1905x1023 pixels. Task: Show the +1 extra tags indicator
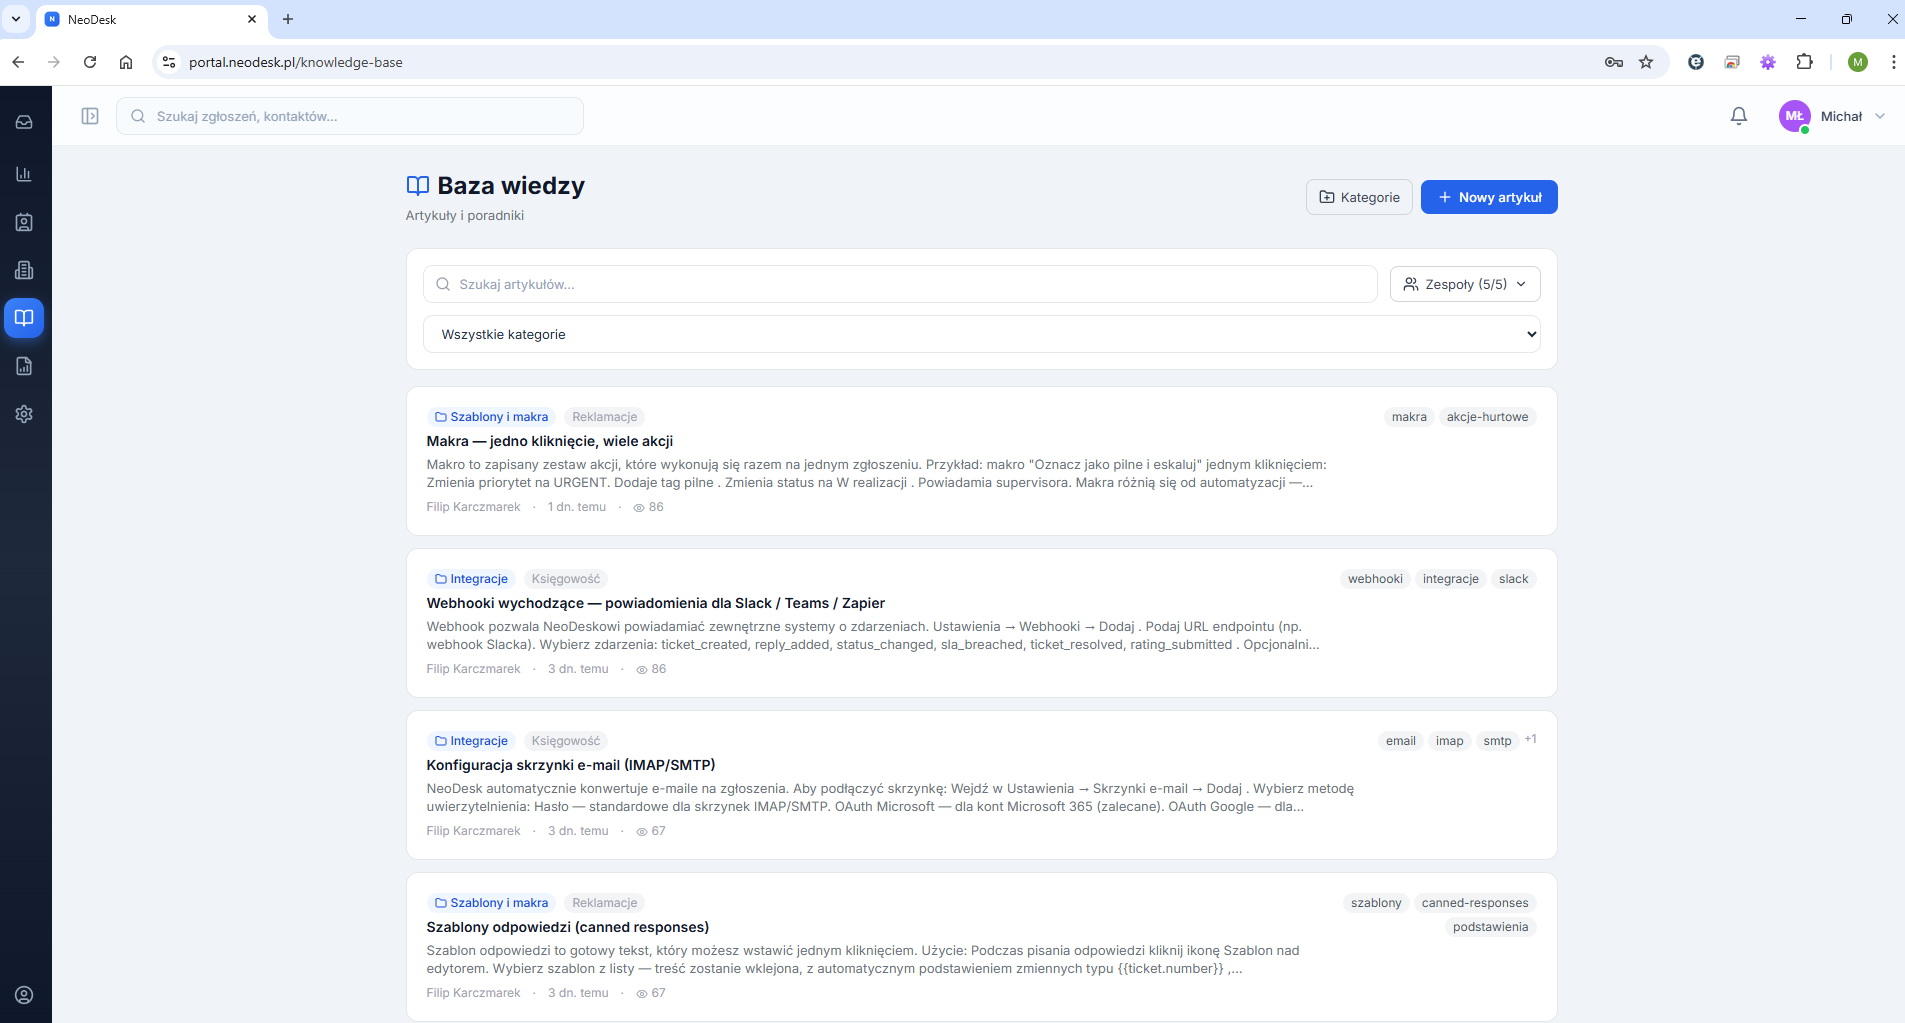coord(1530,739)
